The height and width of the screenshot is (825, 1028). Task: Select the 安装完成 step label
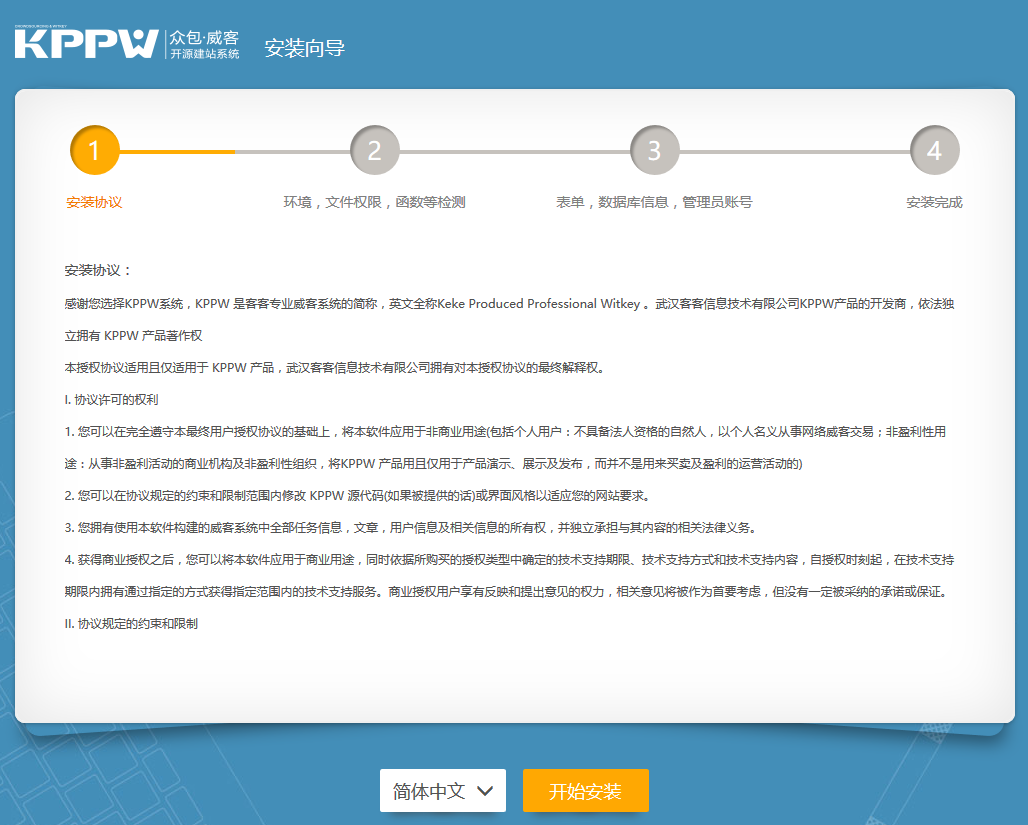934,202
